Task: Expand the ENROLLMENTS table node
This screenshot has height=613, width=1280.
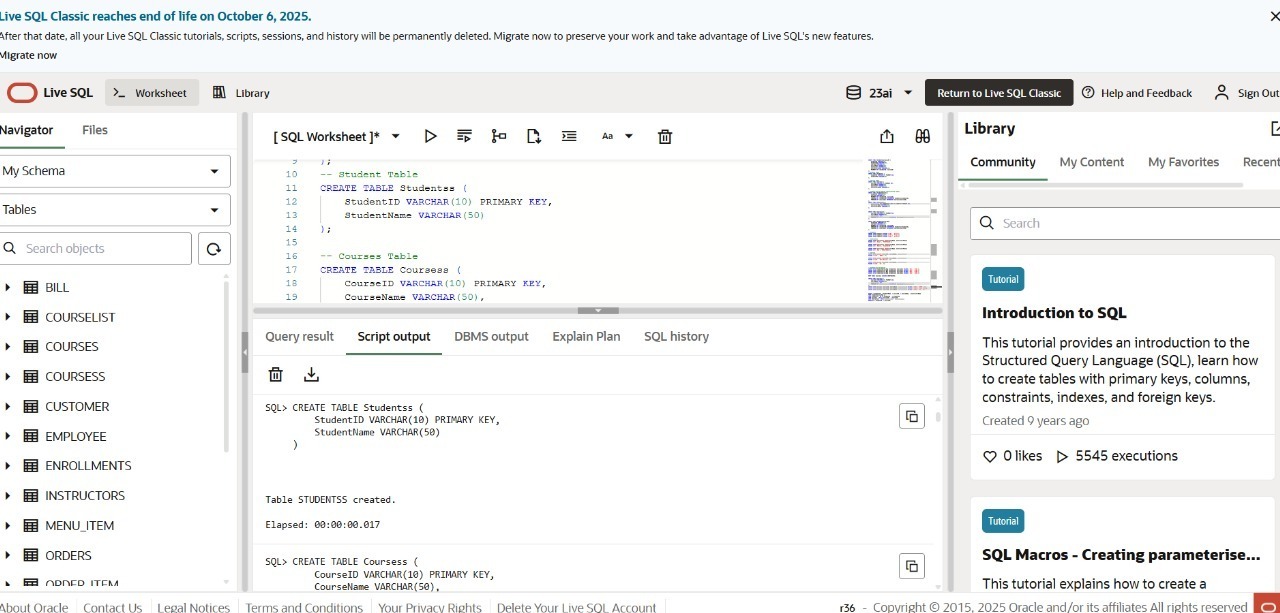Action: point(8,466)
